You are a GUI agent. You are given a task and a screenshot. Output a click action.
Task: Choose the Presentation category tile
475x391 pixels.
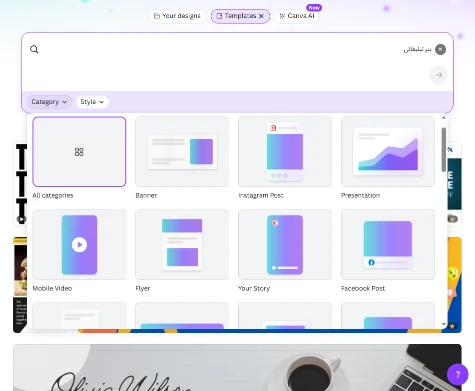click(388, 152)
